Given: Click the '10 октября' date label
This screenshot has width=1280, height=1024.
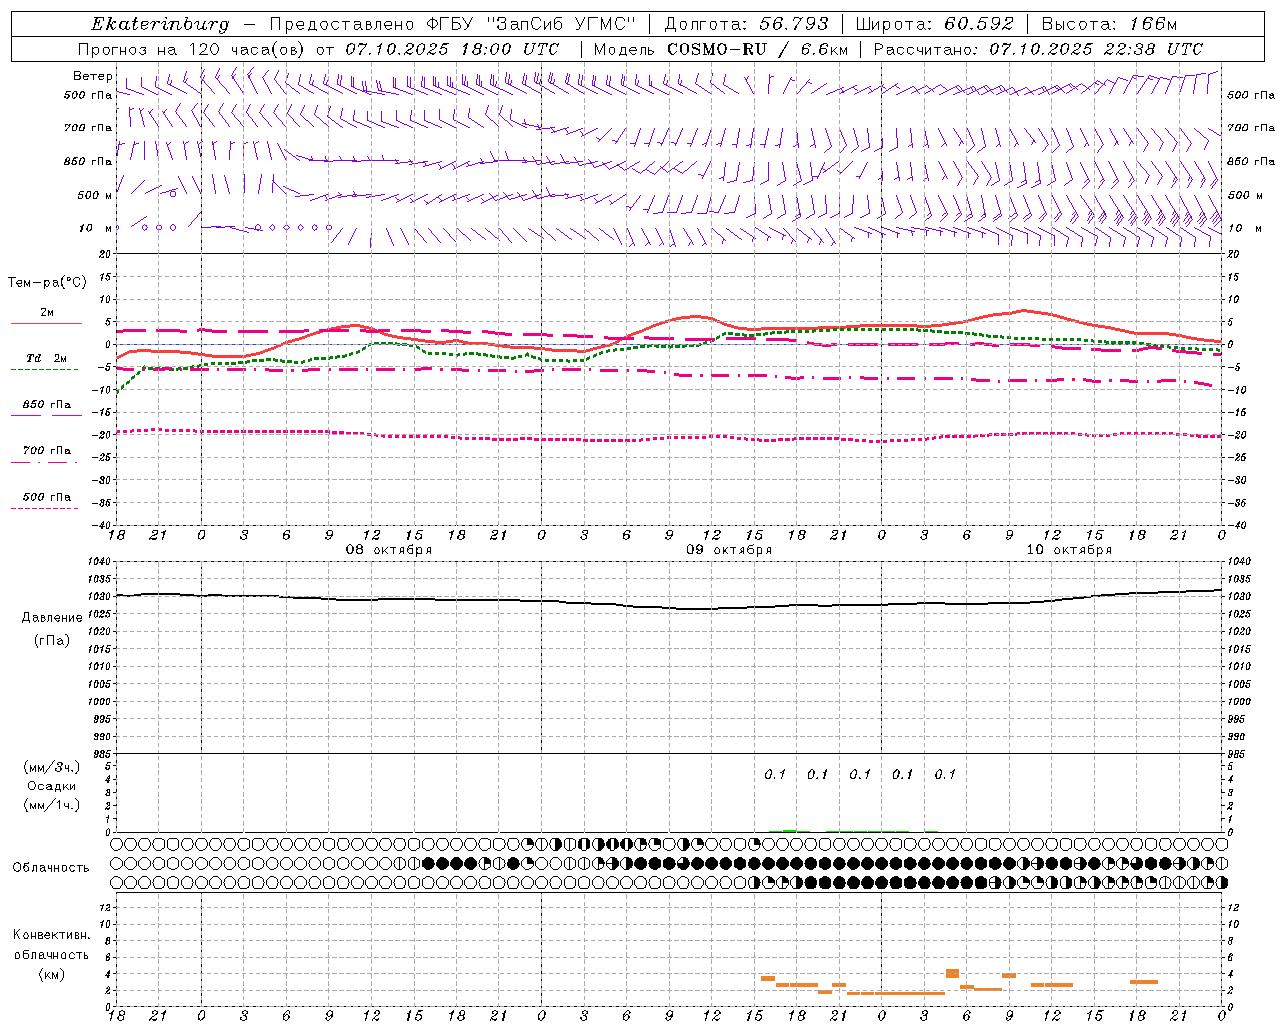Looking at the screenshot, I should (1069, 550).
